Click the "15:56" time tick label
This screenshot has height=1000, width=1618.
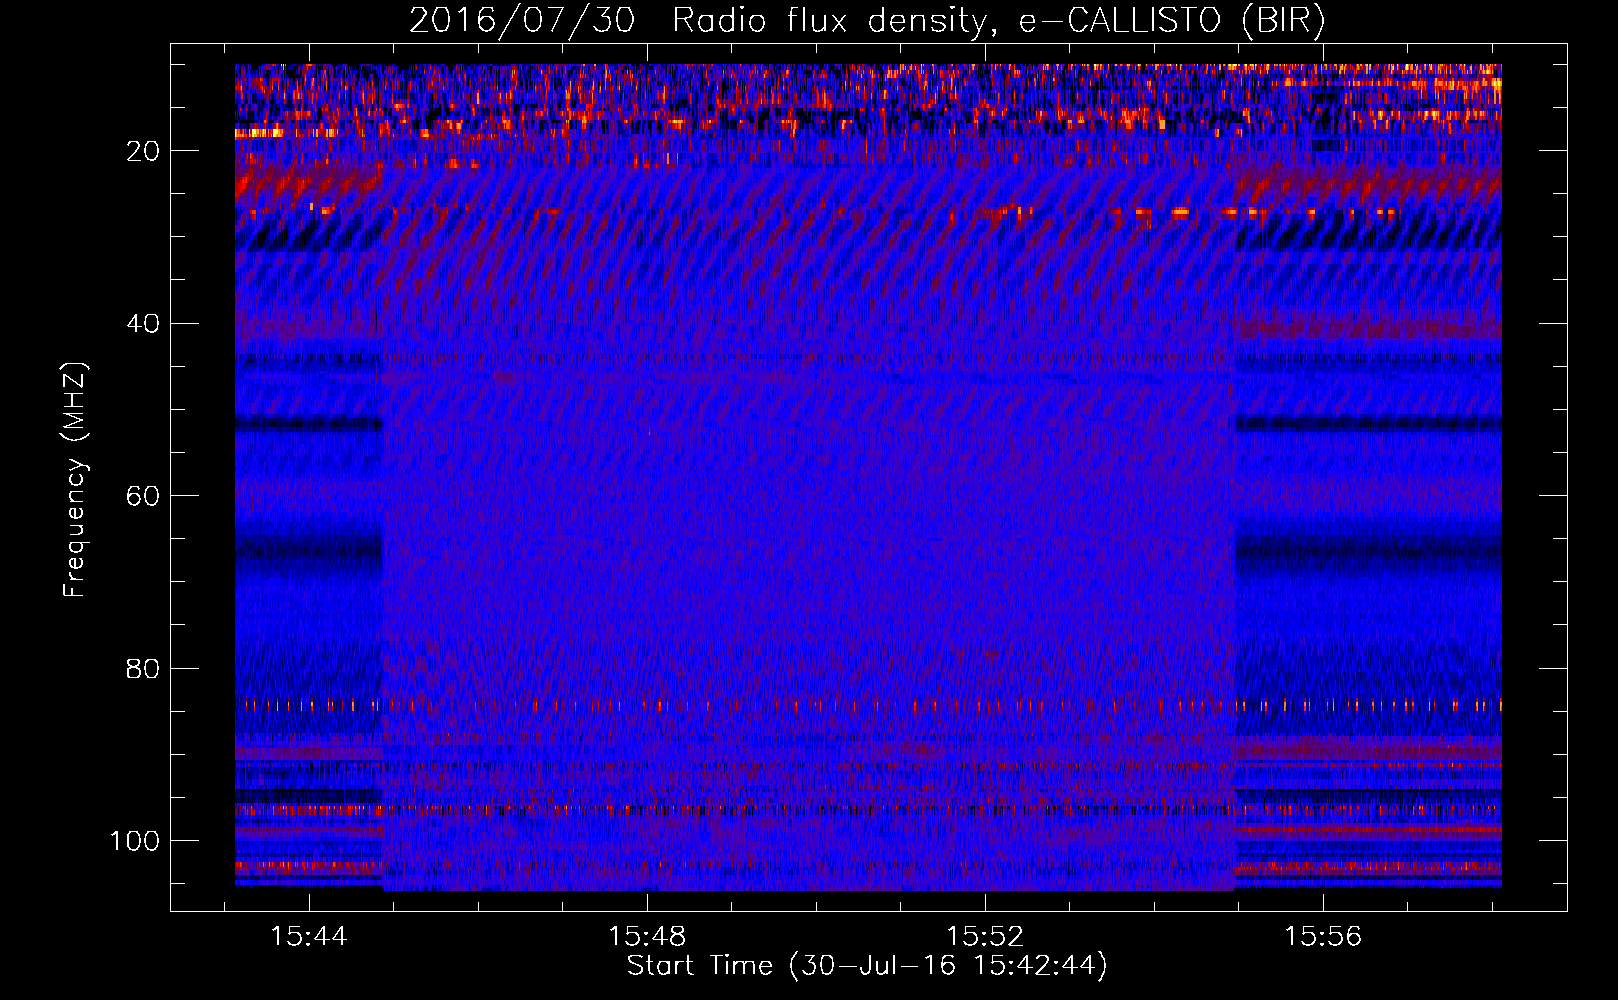click(x=1323, y=936)
